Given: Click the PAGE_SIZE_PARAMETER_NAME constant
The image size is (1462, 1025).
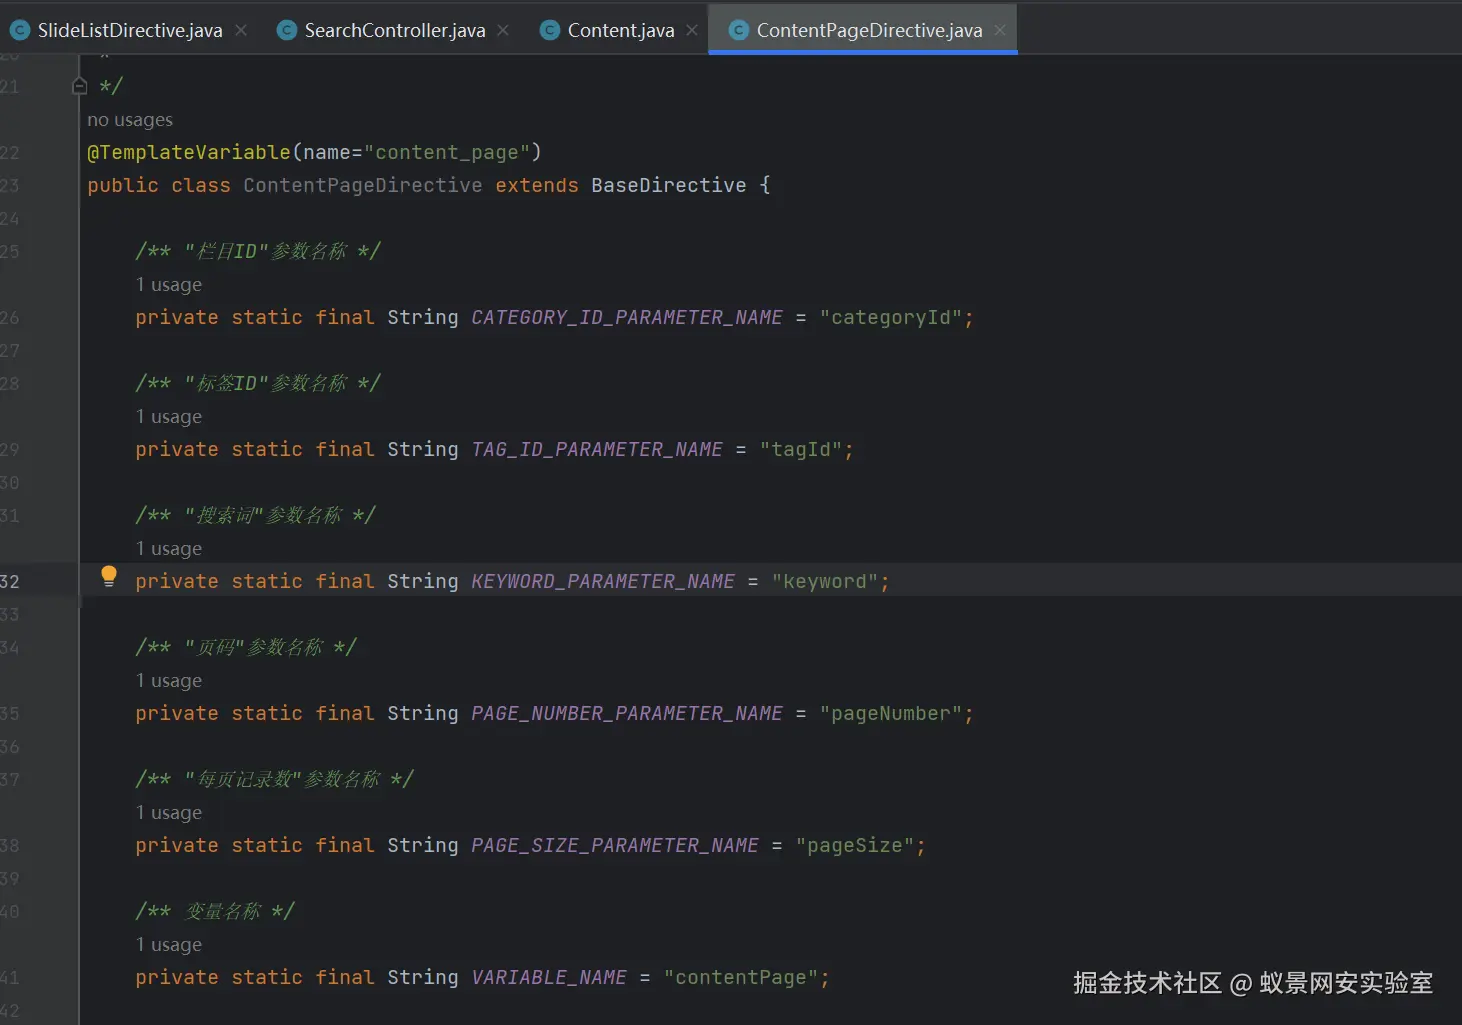Looking at the screenshot, I should point(615,845).
